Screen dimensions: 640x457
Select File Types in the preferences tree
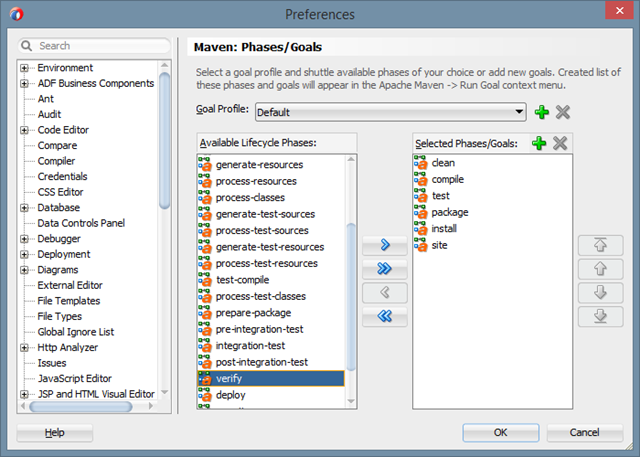(x=59, y=316)
